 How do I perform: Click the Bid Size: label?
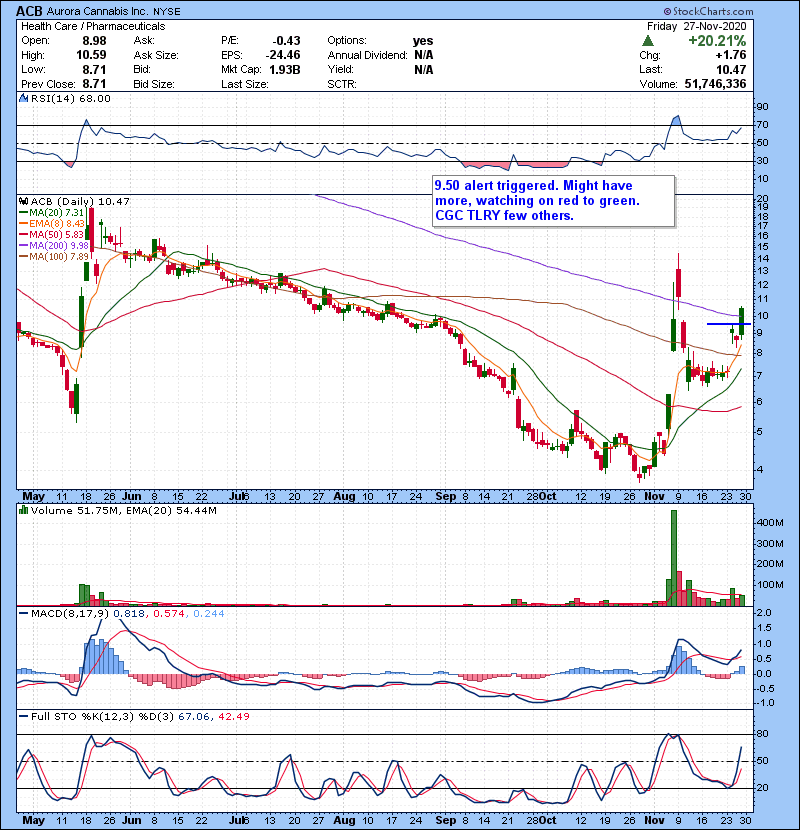click(154, 84)
